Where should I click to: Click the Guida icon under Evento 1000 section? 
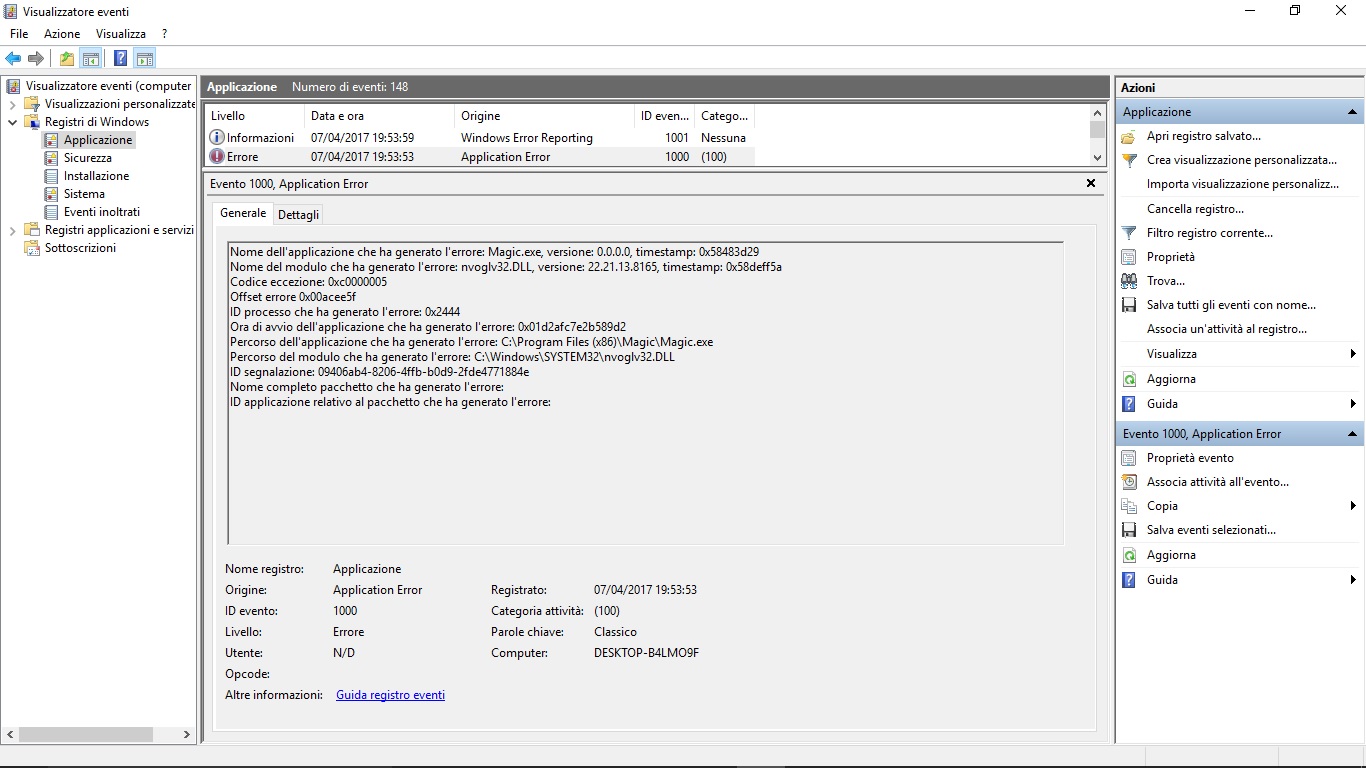tap(1129, 580)
